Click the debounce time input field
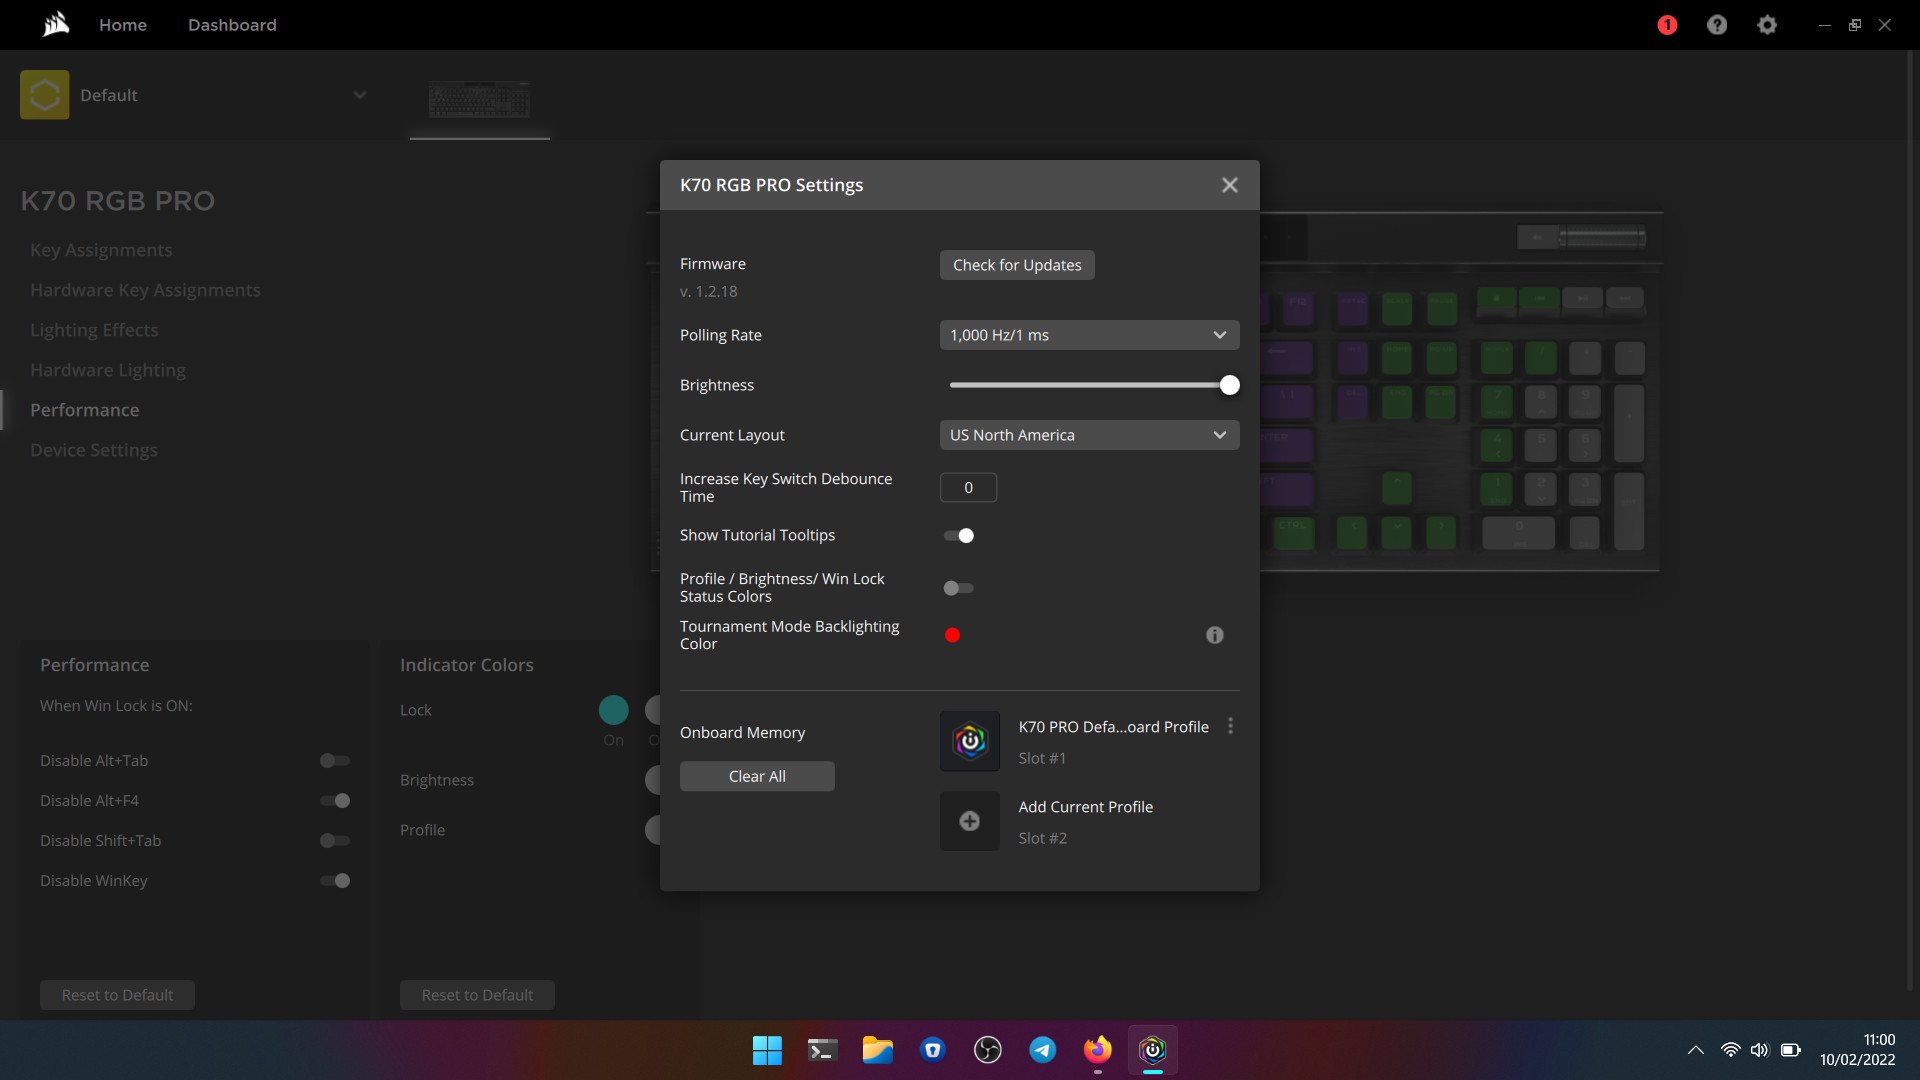1920x1080 pixels. point(968,488)
